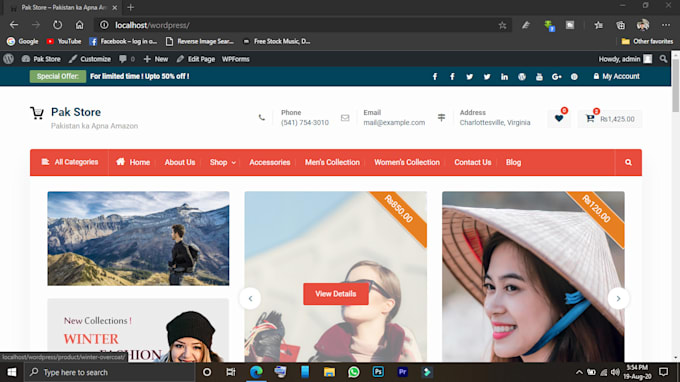Image resolution: width=680 pixels, height=382 pixels.
Task: Click the admin bar search magnifier
Action: 663,59
